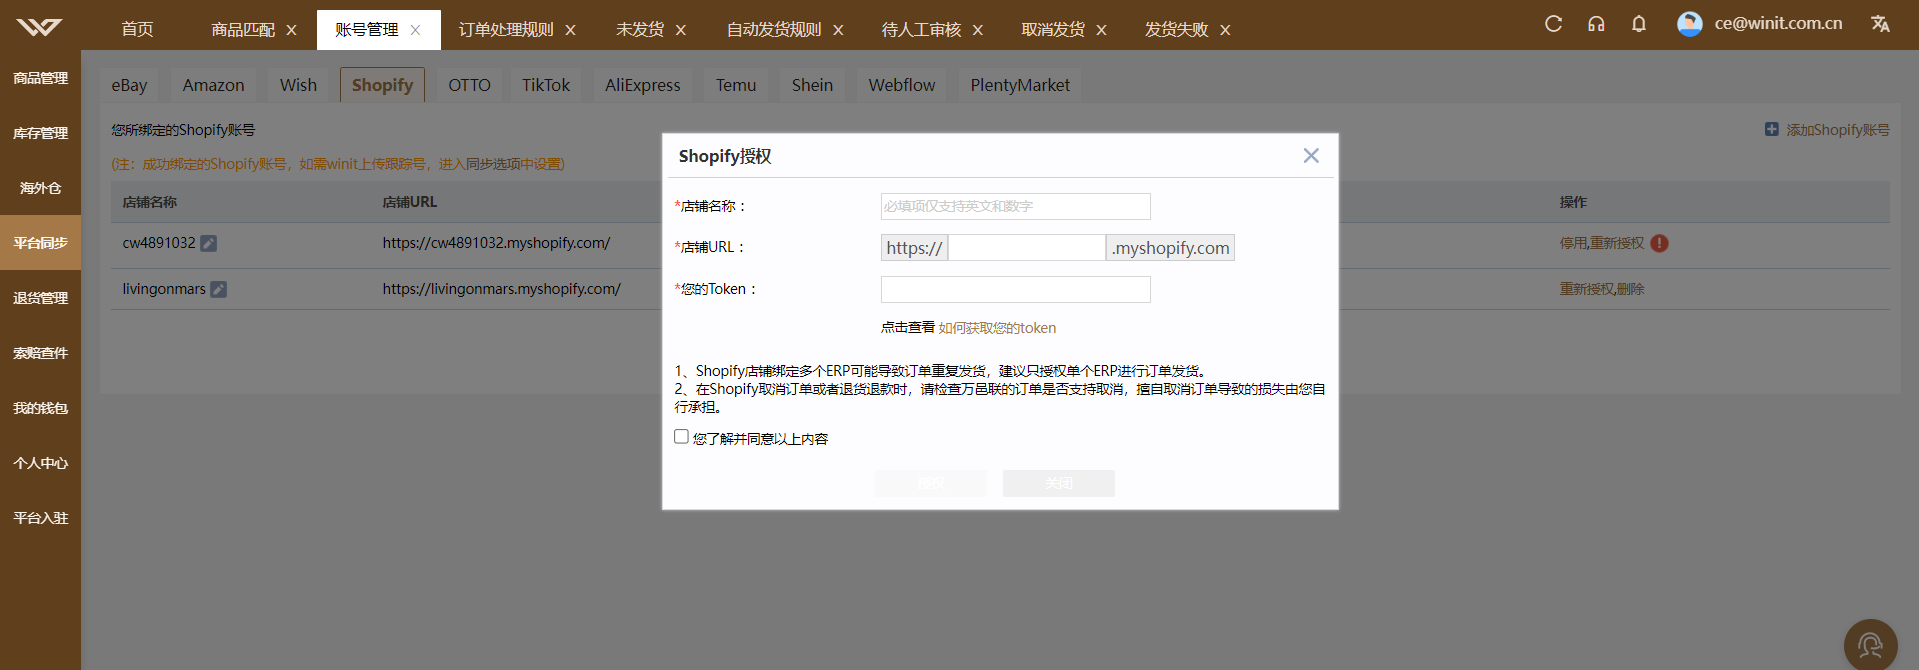Edit the livingonmars store name pencil icon
The width and height of the screenshot is (1919, 670).
click(218, 289)
